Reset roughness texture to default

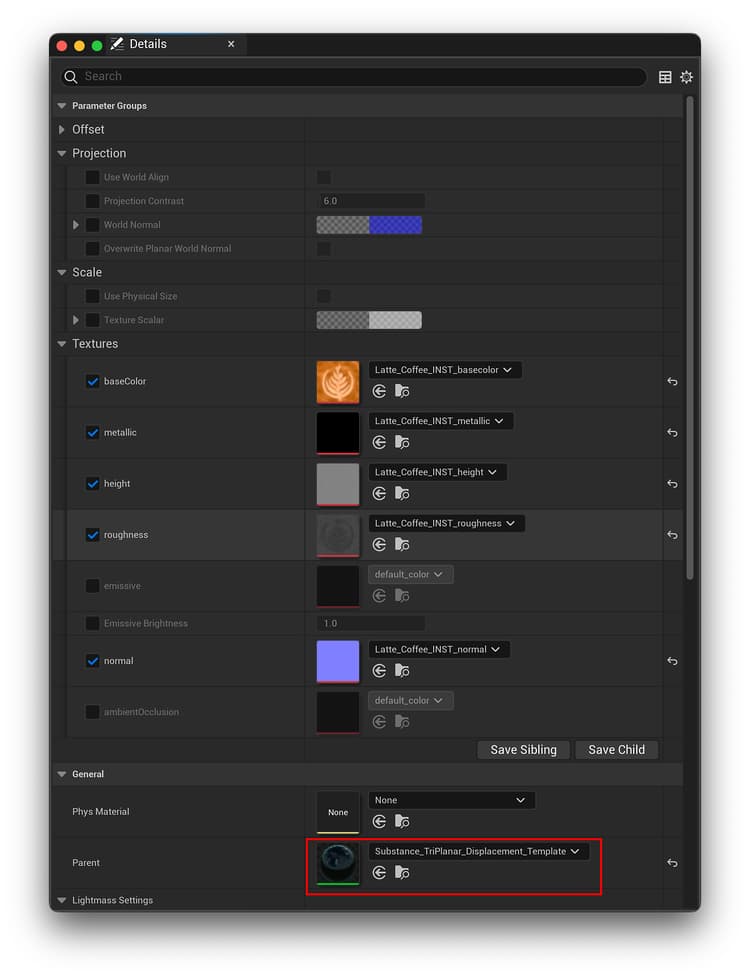(672, 535)
